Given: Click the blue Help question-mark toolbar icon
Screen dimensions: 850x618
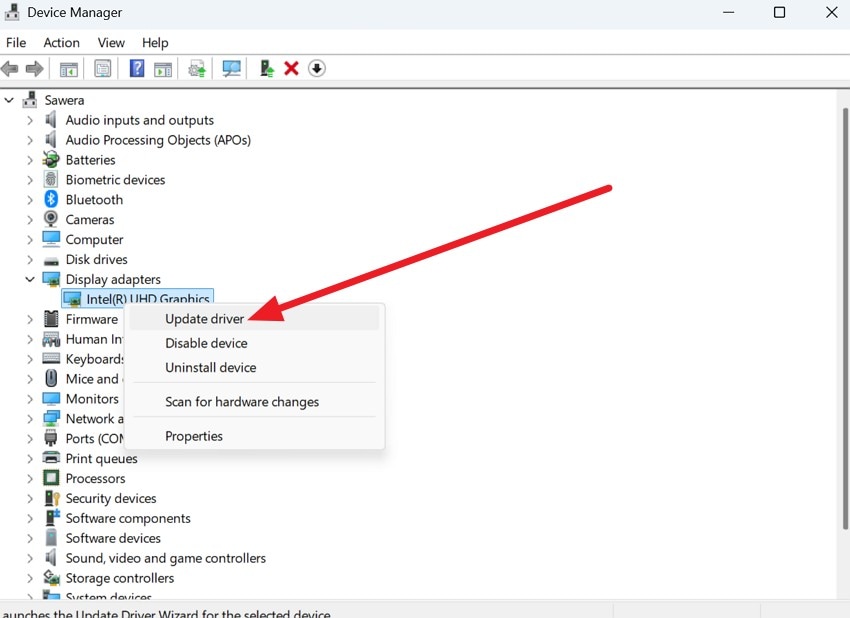Looking at the screenshot, I should 137,68.
